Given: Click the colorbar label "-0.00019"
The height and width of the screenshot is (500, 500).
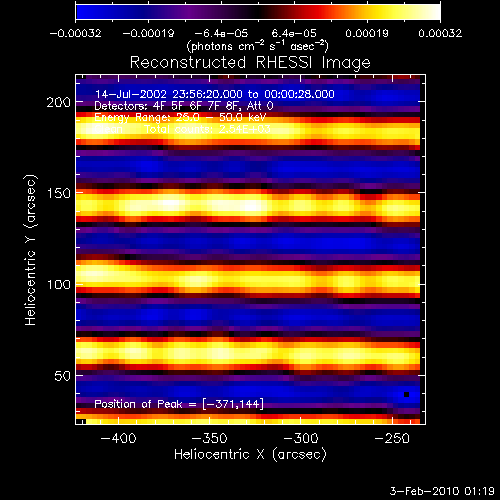Looking at the screenshot, I should 148,33.
